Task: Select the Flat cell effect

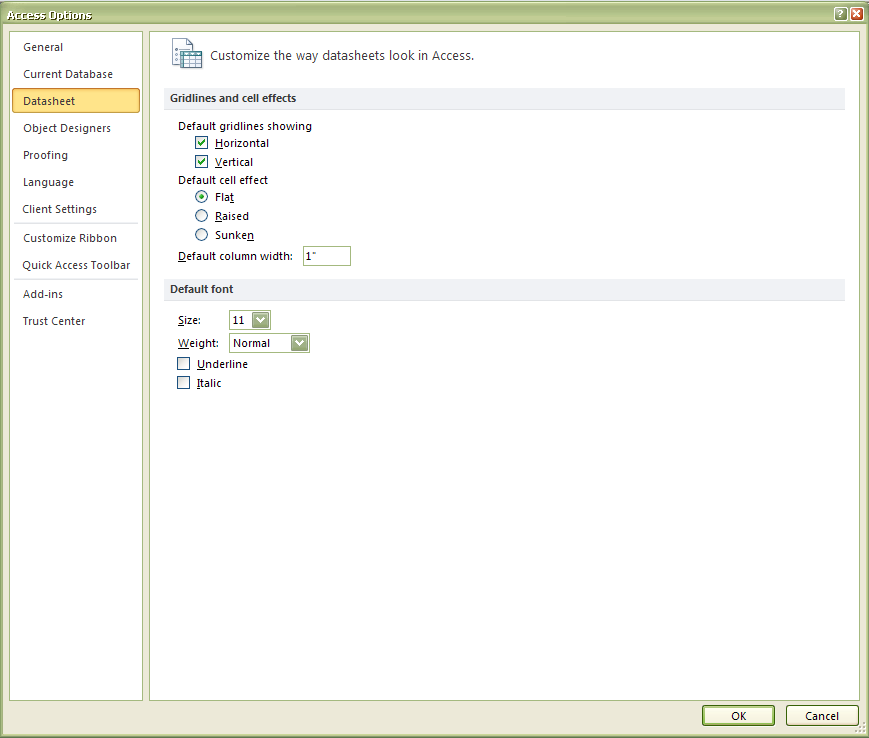Action: click(201, 197)
